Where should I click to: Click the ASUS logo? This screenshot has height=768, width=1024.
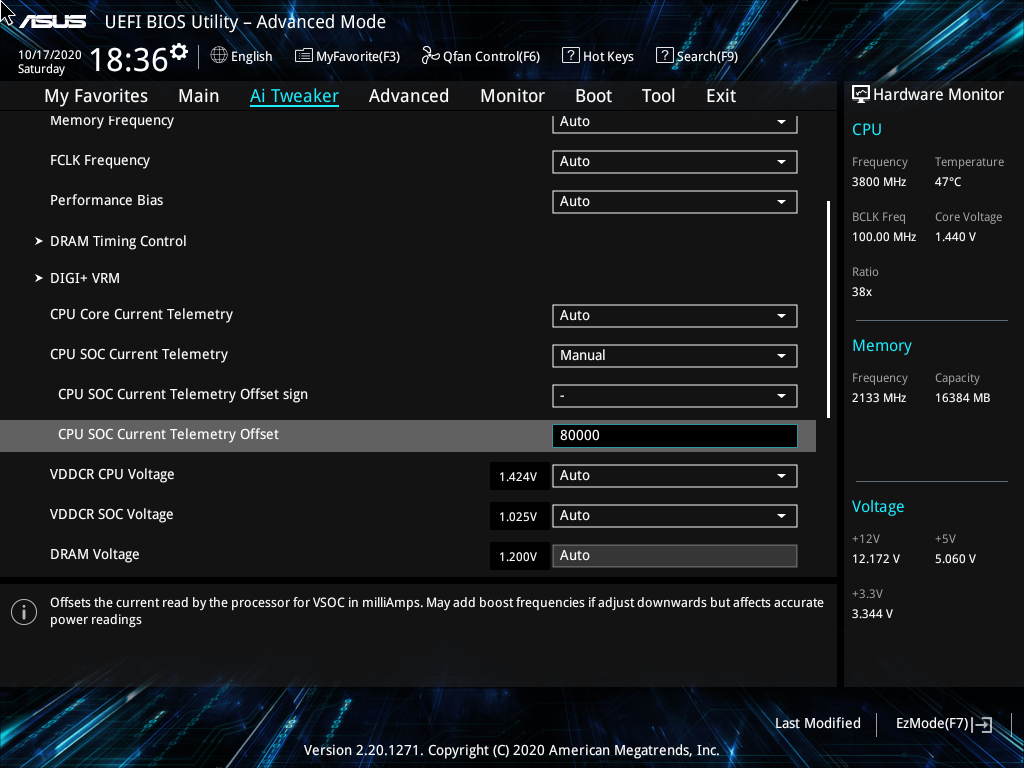tap(52, 22)
